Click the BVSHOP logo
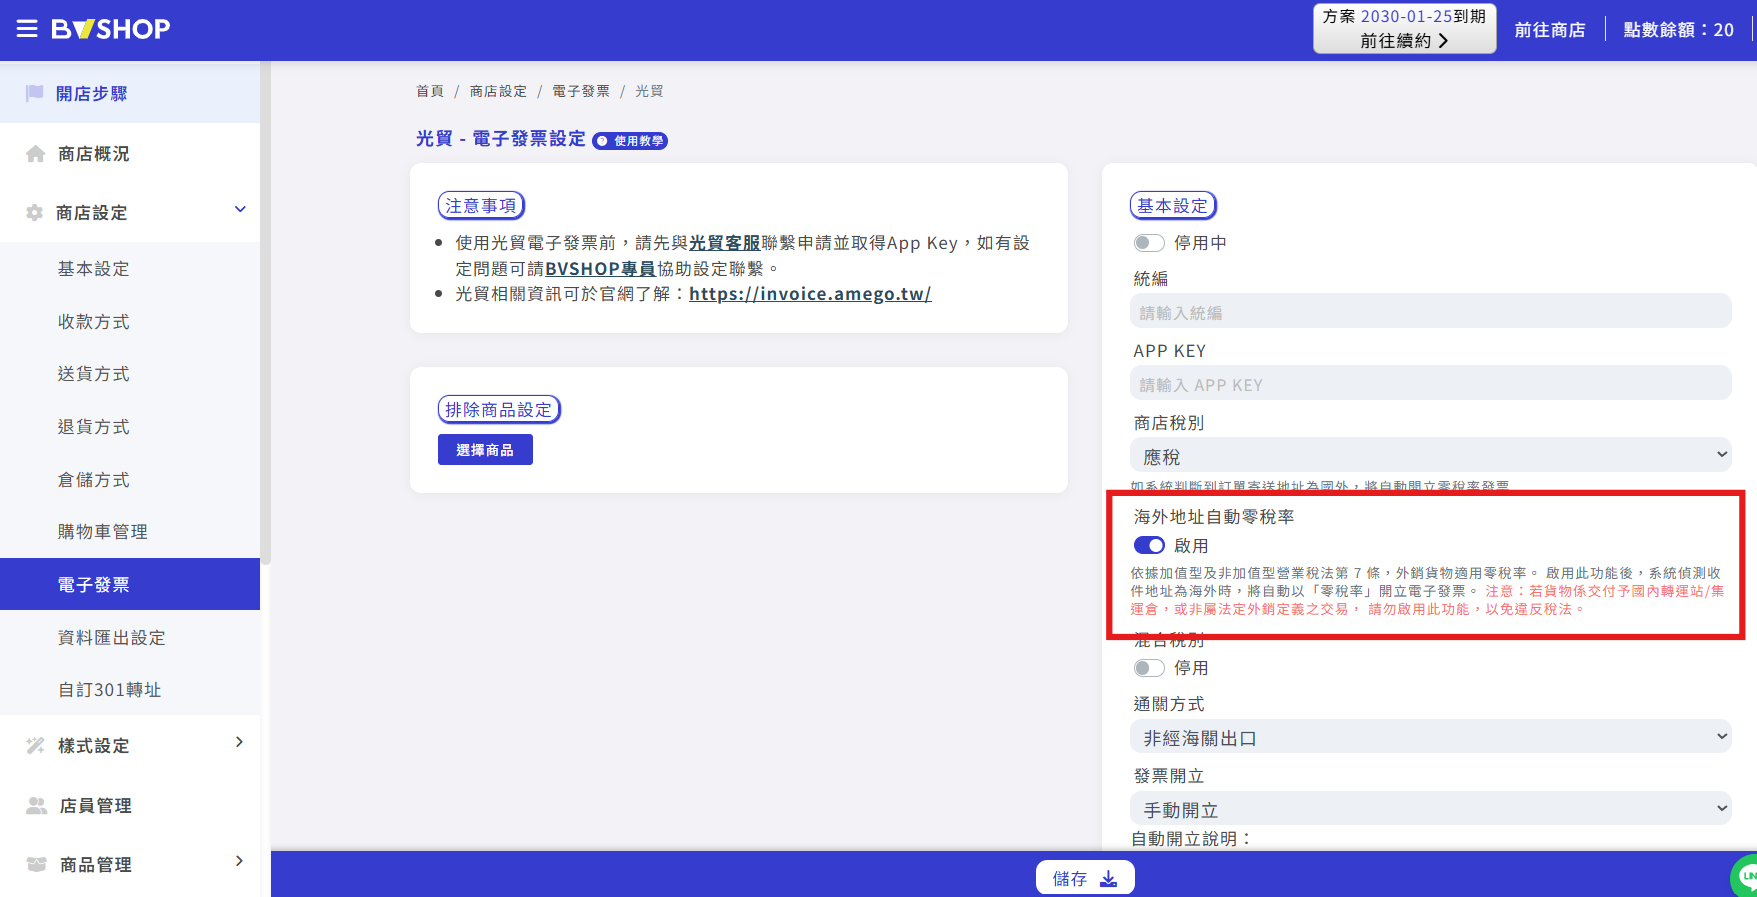 pos(111,29)
